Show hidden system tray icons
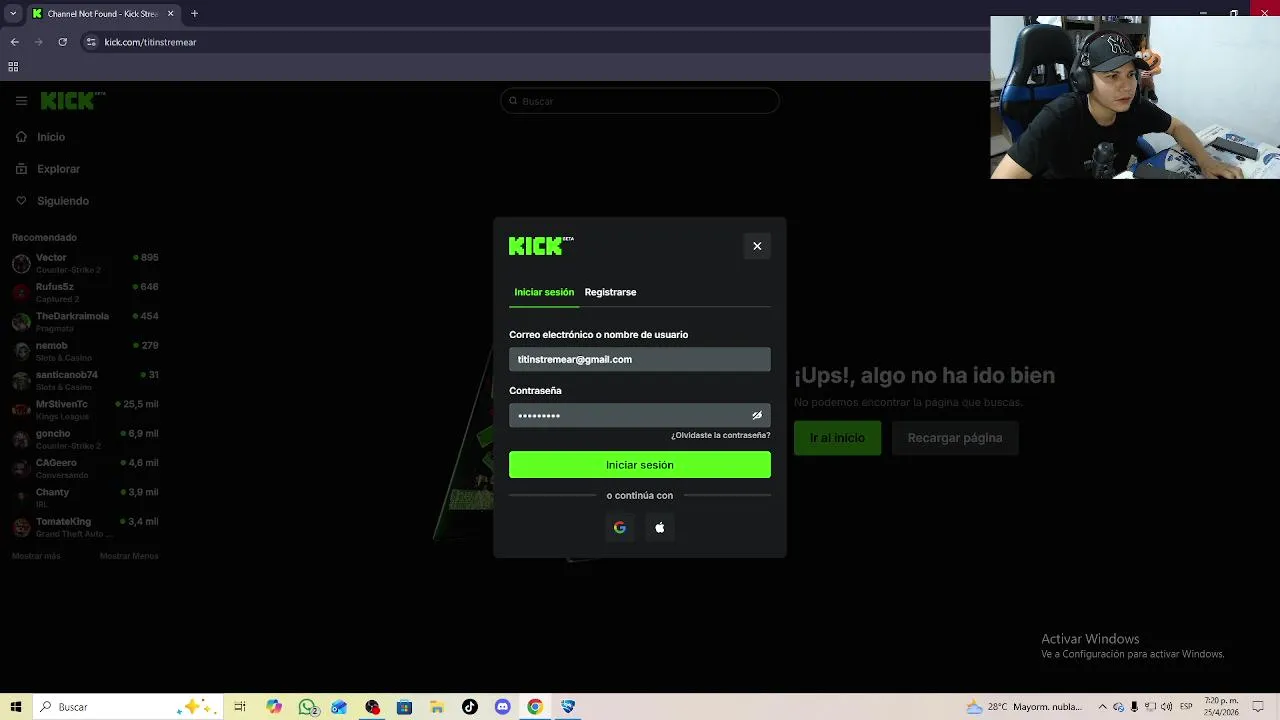The width and height of the screenshot is (1280, 720). pos(1102,707)
